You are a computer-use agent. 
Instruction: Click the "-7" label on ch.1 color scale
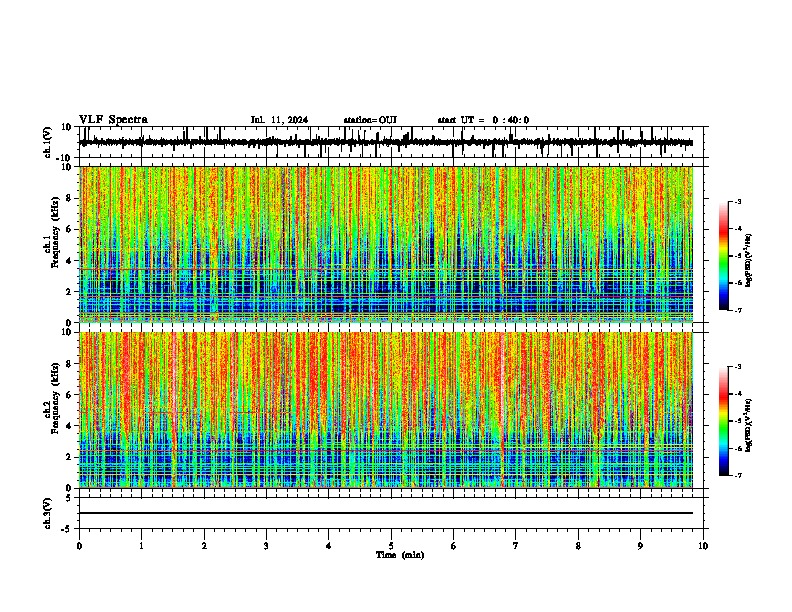pos(738,310)
